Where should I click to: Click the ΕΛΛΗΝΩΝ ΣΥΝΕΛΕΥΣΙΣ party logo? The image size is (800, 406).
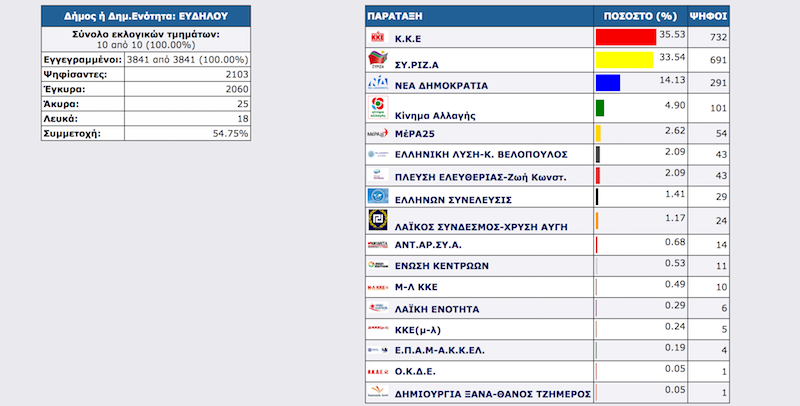pos(379,196)
